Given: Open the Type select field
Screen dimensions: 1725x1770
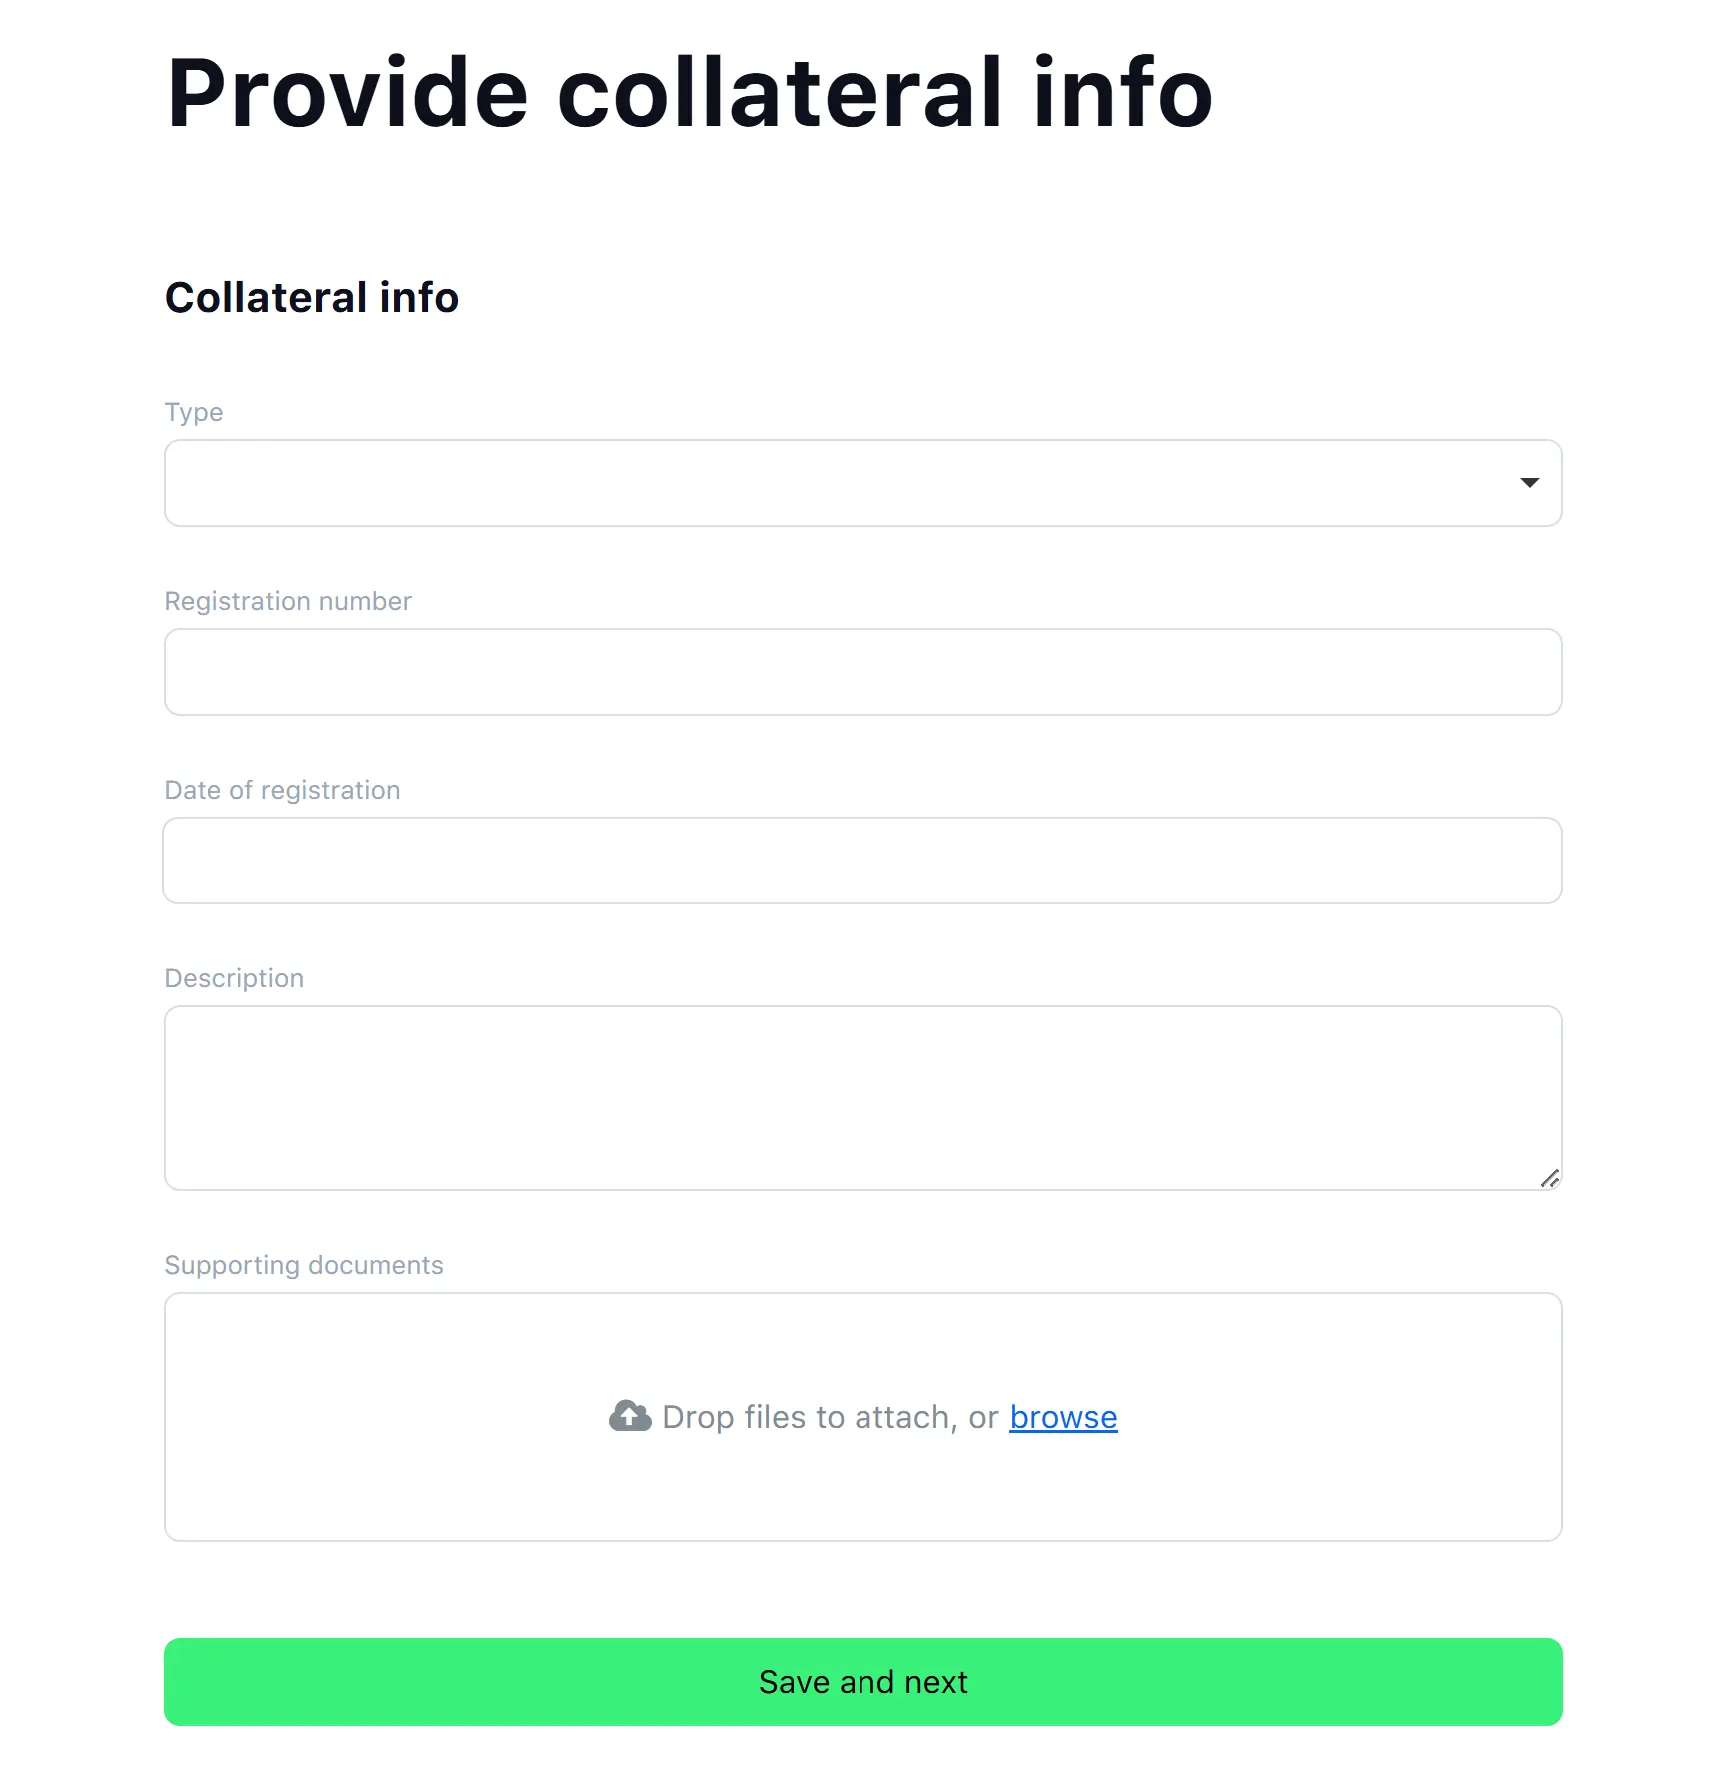Looking at the screenshot, I should click(x=863, y=483).
